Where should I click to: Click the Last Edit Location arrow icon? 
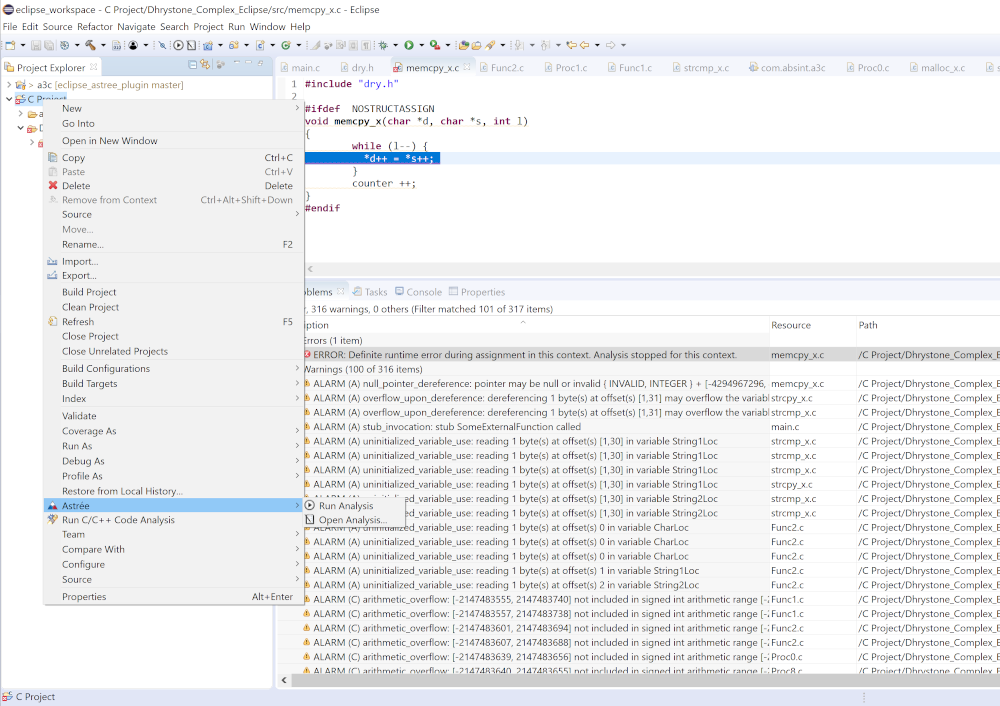pos(571,45)
